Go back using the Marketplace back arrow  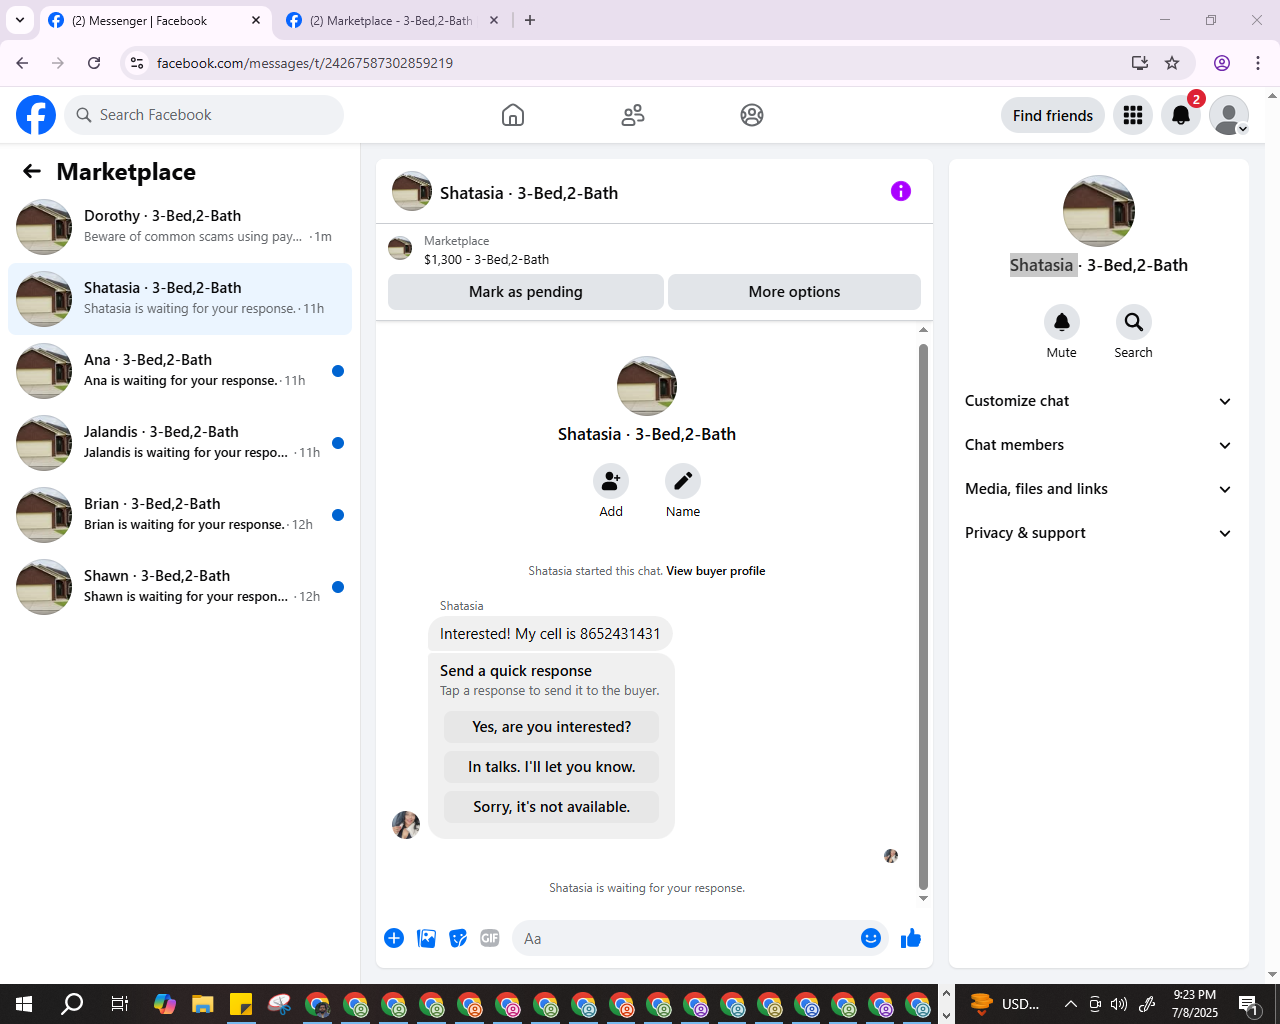click(32, 171)
